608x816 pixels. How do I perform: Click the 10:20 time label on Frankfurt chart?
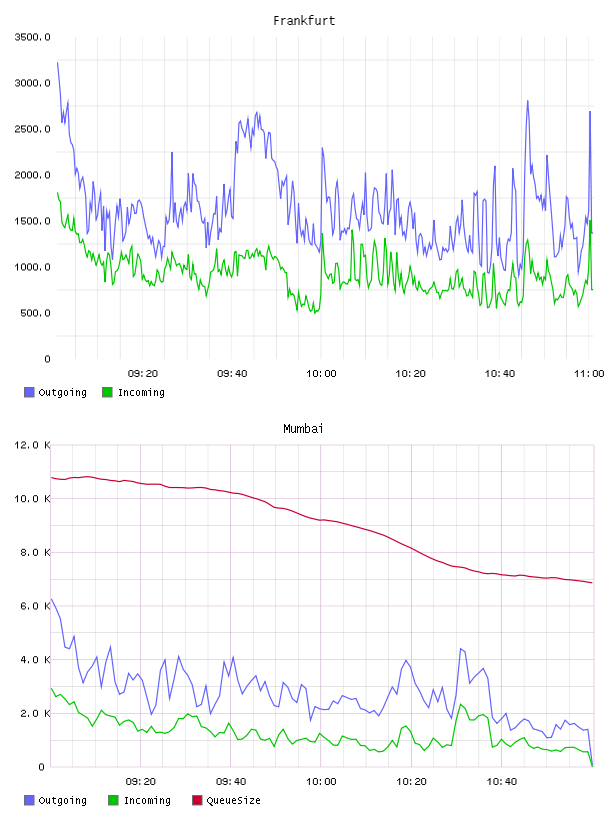(x=411, y=374)
